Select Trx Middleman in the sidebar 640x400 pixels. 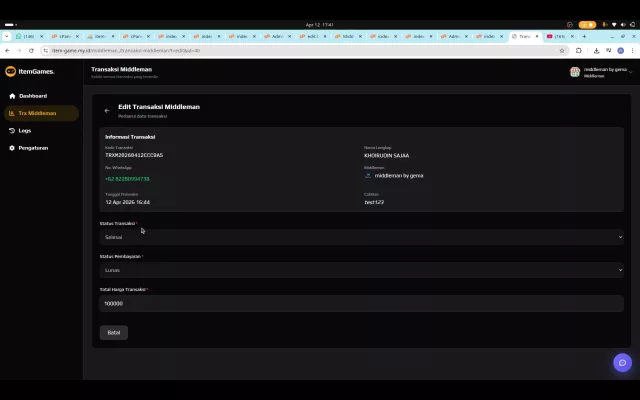click(41, 113)
